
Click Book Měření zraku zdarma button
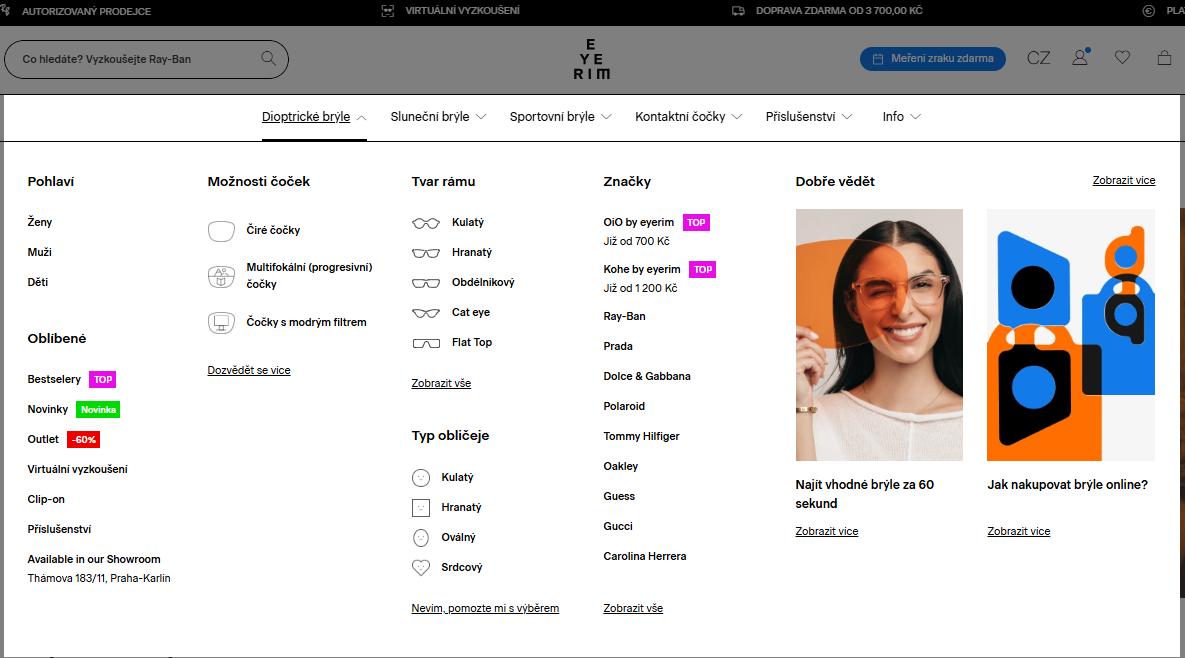click(x=933, y=59)
